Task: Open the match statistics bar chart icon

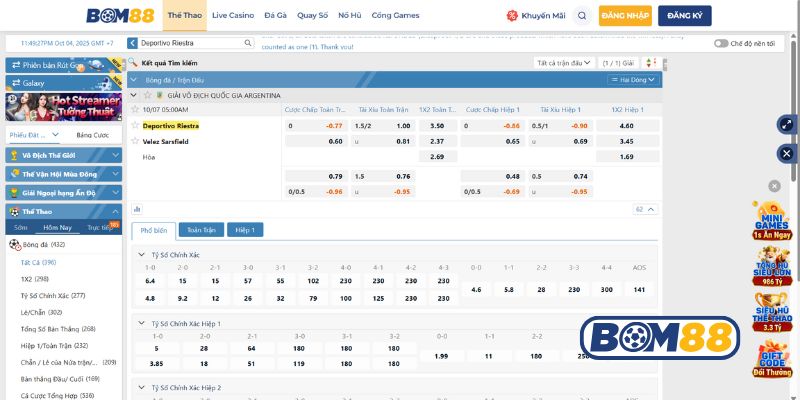Action: click(x=137, y=209)
